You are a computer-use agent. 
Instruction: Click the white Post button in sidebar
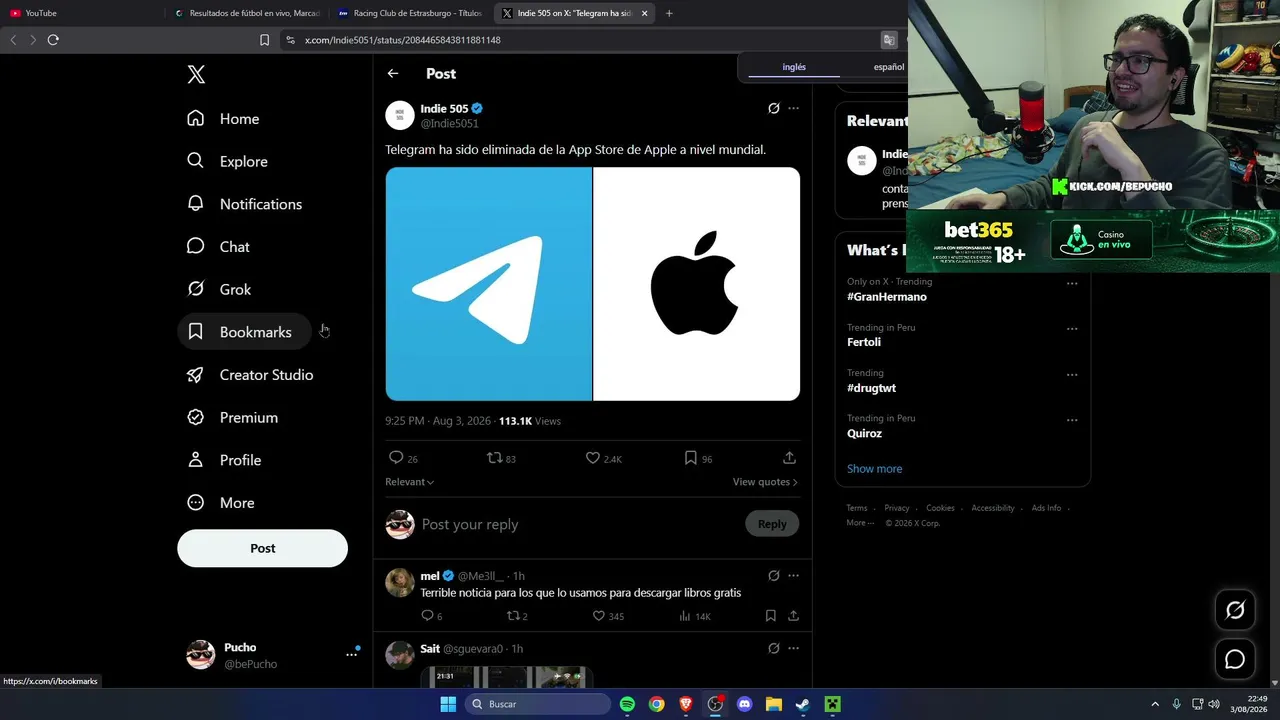tap(263, 548)
